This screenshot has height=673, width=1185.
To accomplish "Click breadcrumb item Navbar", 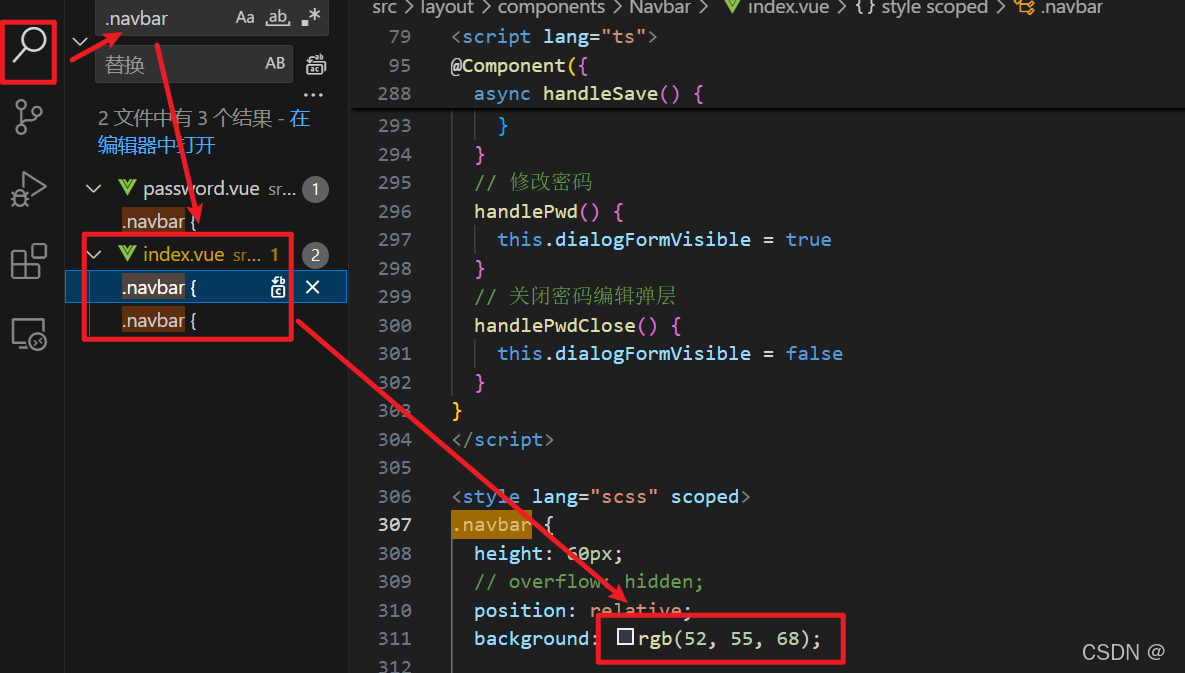I will (660, 8).
